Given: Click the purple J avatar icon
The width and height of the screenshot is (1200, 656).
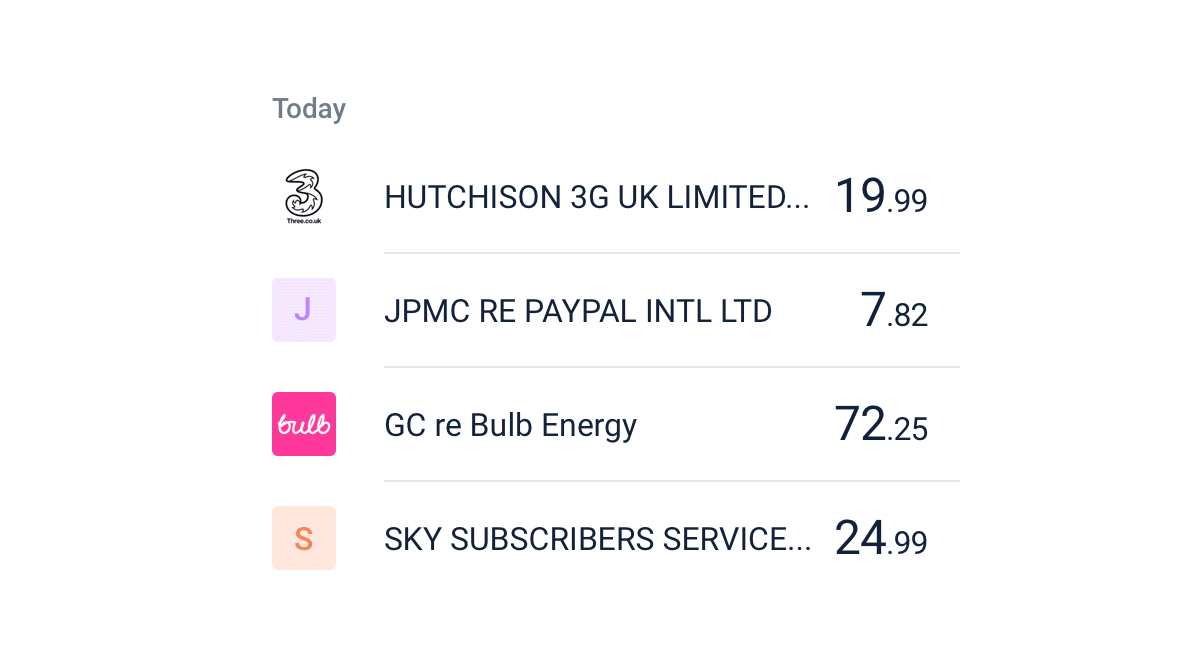Looking at the screenshot, I should (x=304, y=310).
